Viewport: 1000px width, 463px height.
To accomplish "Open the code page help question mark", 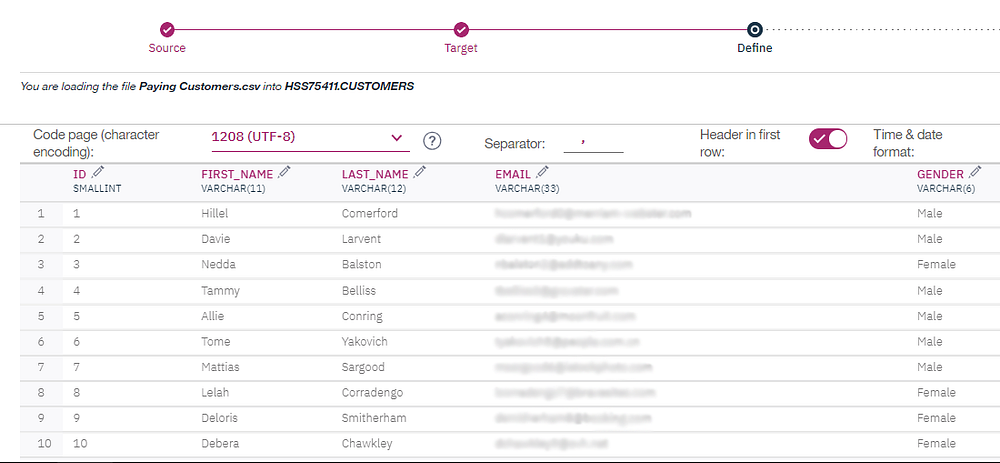I will (432, 141).
